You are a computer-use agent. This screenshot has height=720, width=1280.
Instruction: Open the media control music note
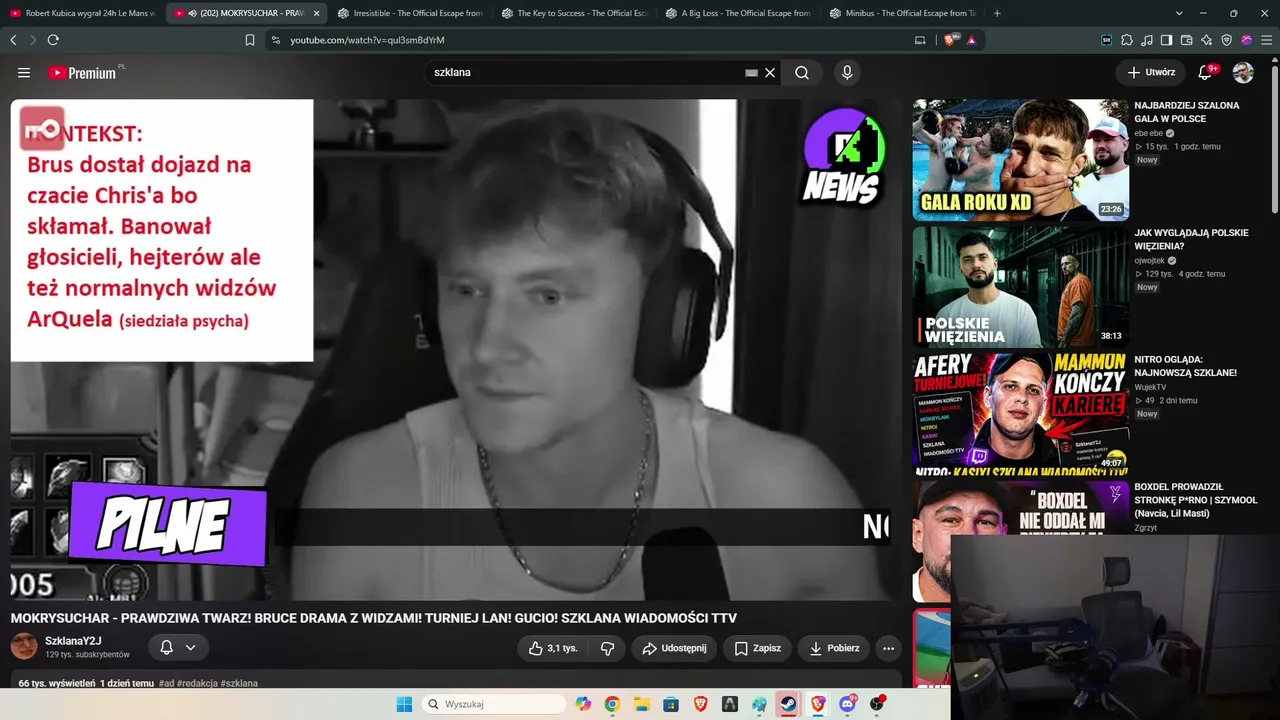pyautogui.click(x=1147, y=40)
